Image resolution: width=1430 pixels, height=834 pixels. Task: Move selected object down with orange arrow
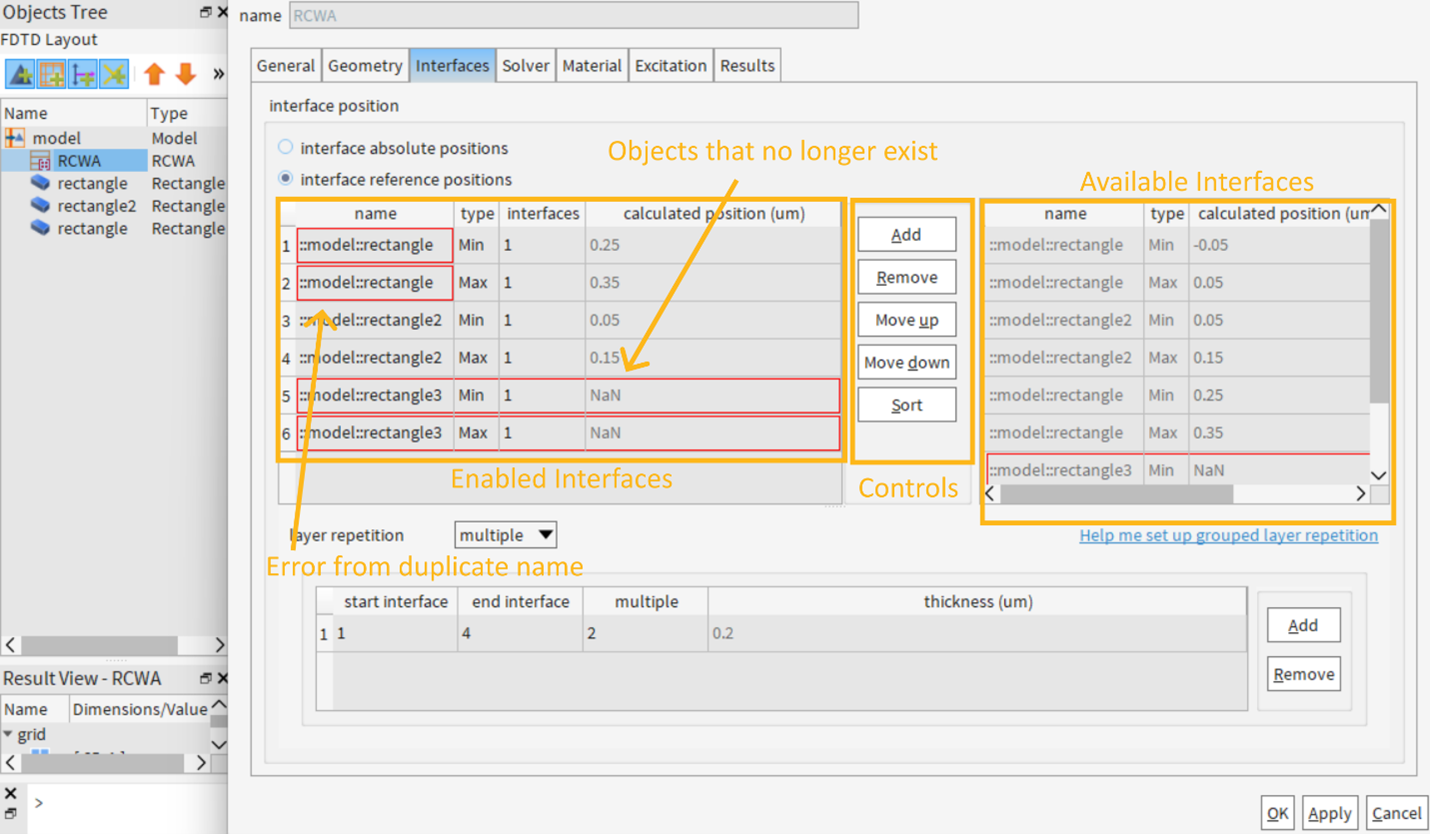pos(186,74)
